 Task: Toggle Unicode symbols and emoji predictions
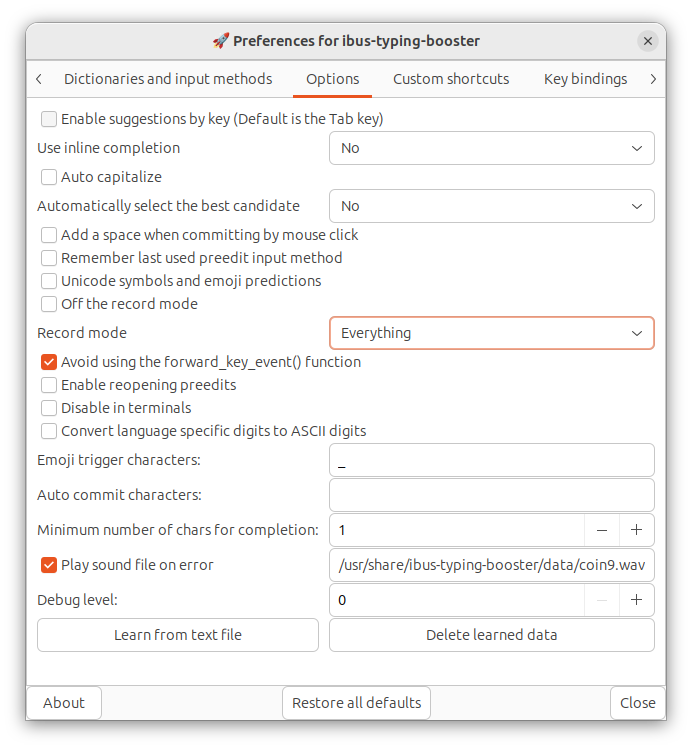click(49, 281)
